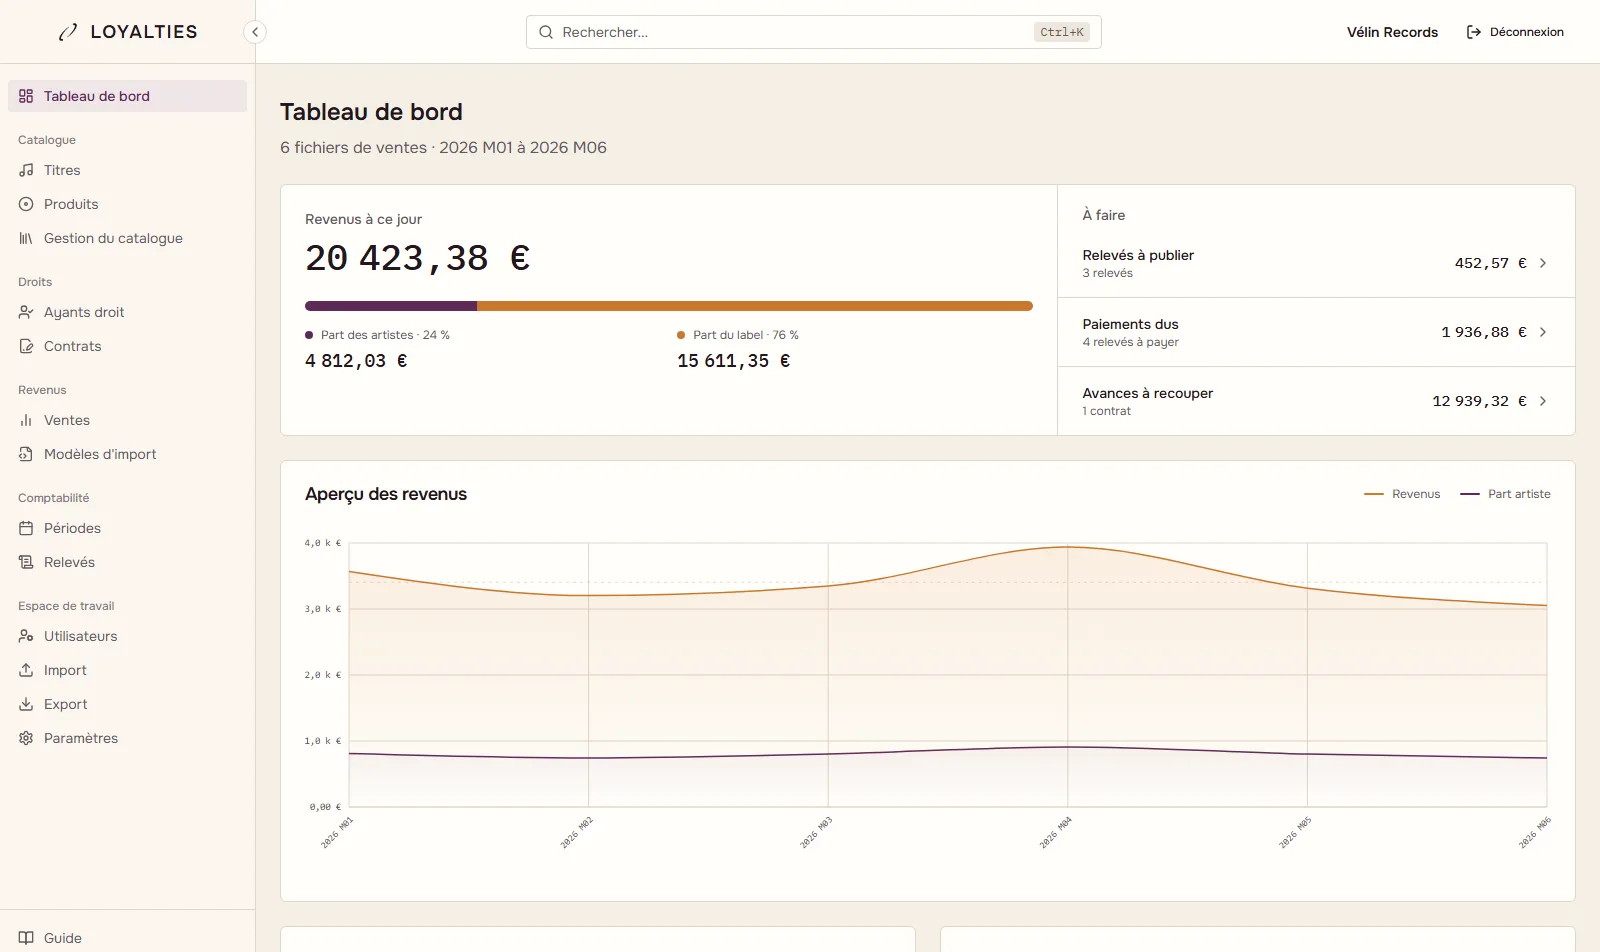Click the Modèles d'import file icon

(x=26, y=454)
